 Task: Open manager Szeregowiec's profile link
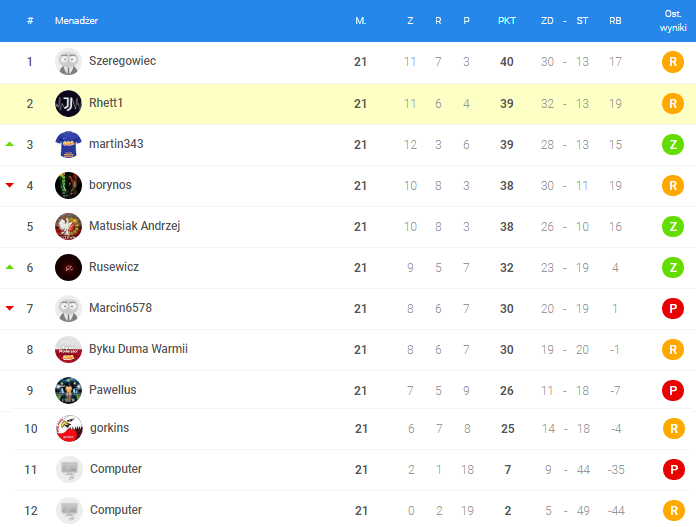pos(122,61)
